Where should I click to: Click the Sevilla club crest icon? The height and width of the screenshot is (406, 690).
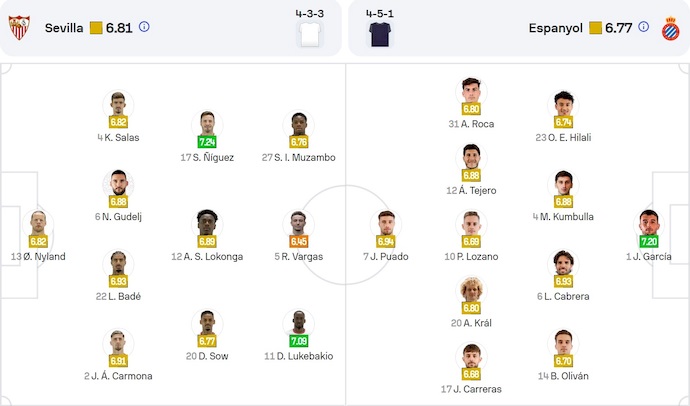20,28
